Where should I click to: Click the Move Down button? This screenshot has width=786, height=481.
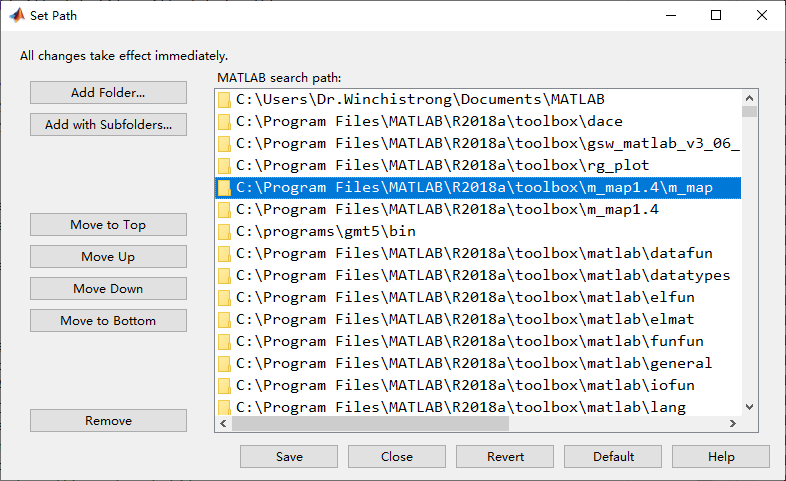coord(108,289)
